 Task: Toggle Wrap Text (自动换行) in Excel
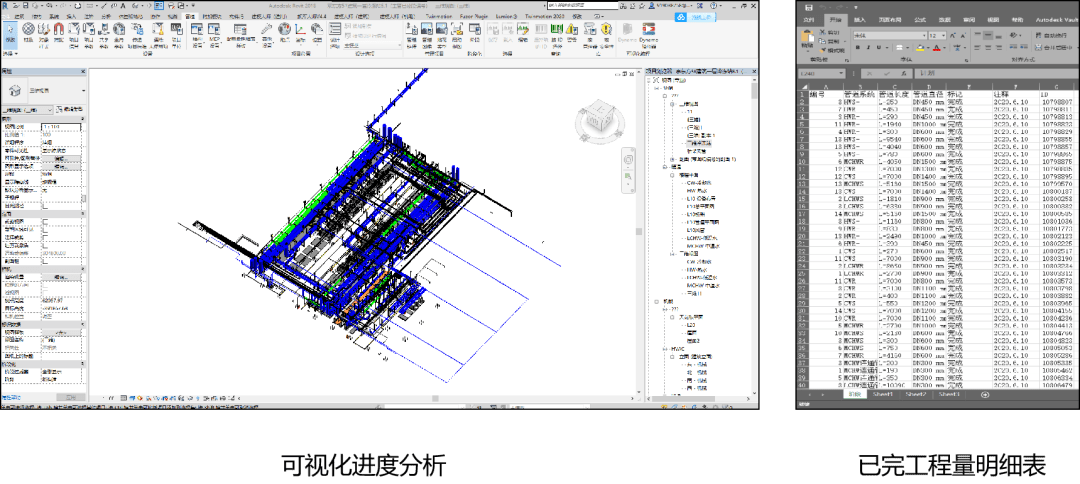1051,35
